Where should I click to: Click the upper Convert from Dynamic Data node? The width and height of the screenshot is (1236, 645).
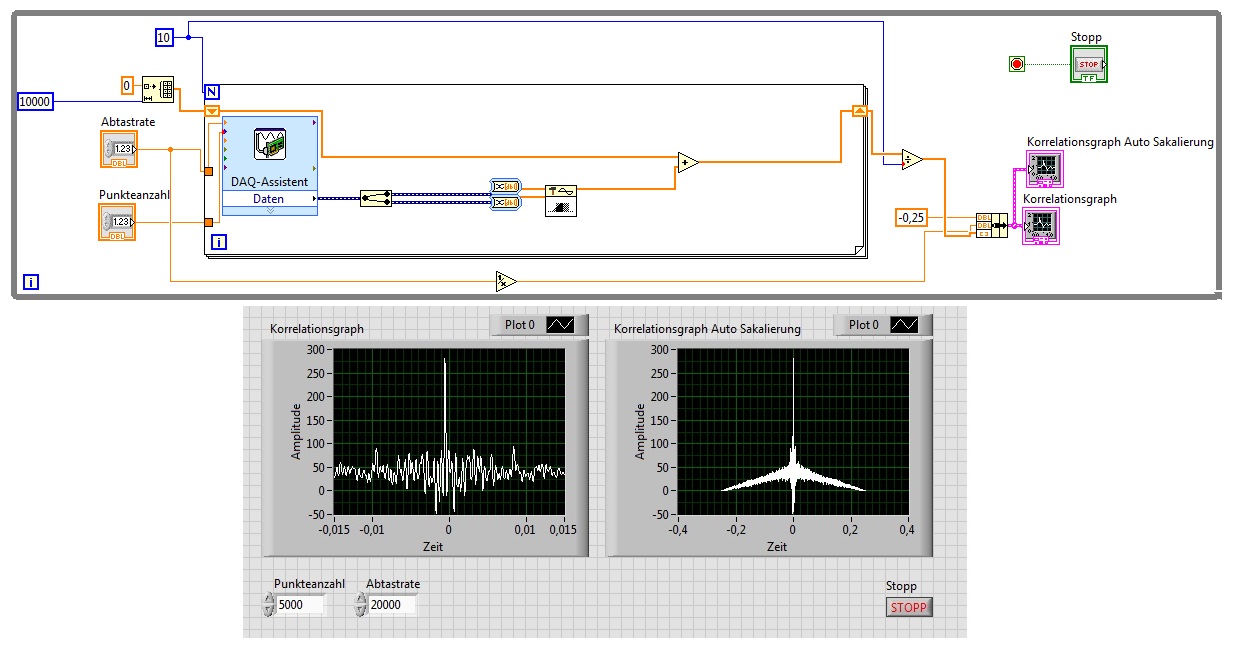point(505,186)
